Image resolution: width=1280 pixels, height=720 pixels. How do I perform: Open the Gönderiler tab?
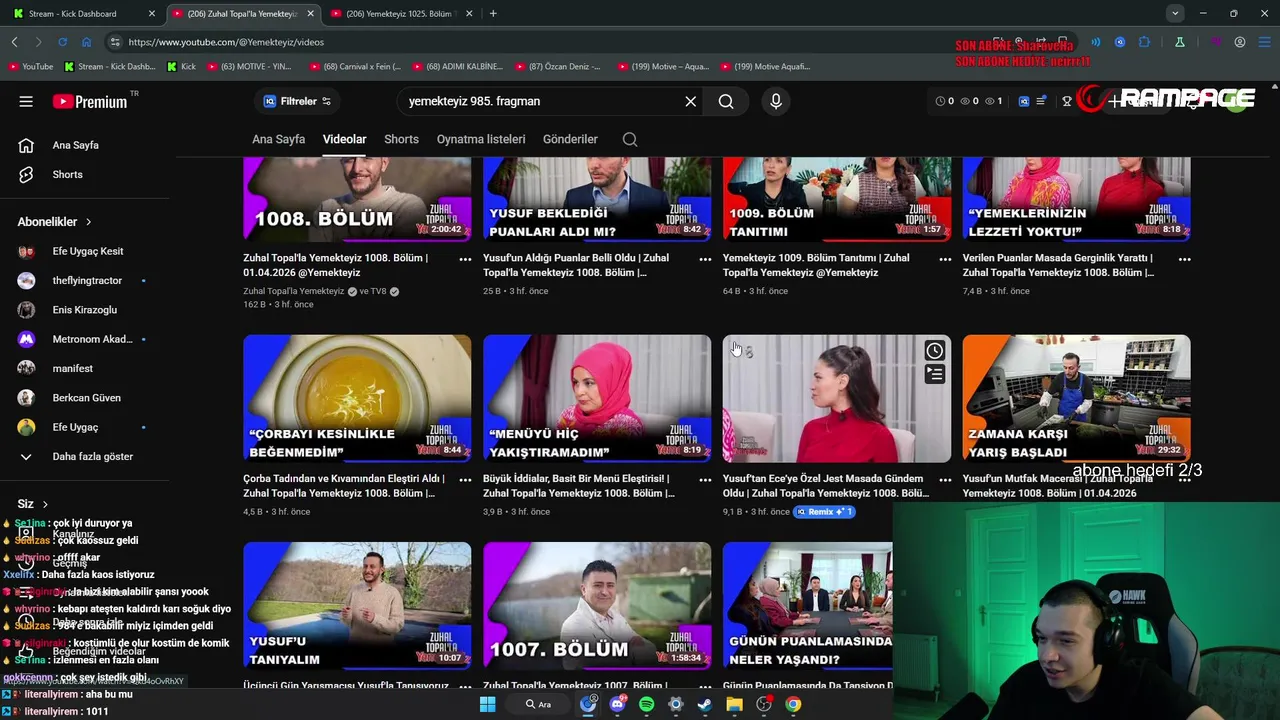coord(570,139)
